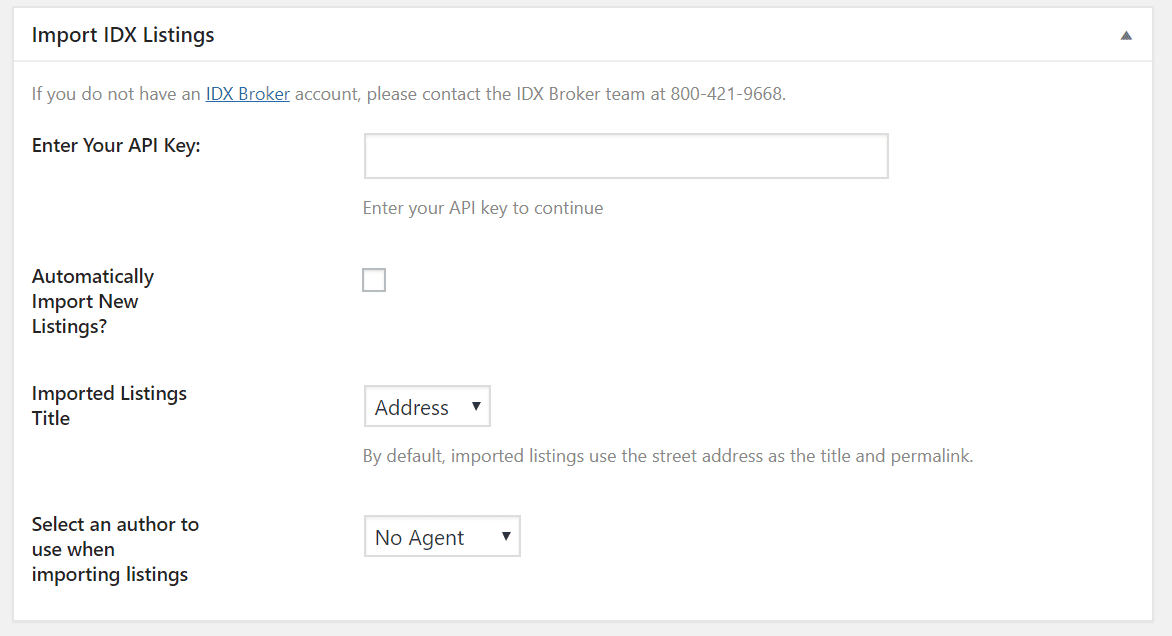1172x636 pixels.
Task: Click the Enter Your API Key label
Action: coord(116,146)
